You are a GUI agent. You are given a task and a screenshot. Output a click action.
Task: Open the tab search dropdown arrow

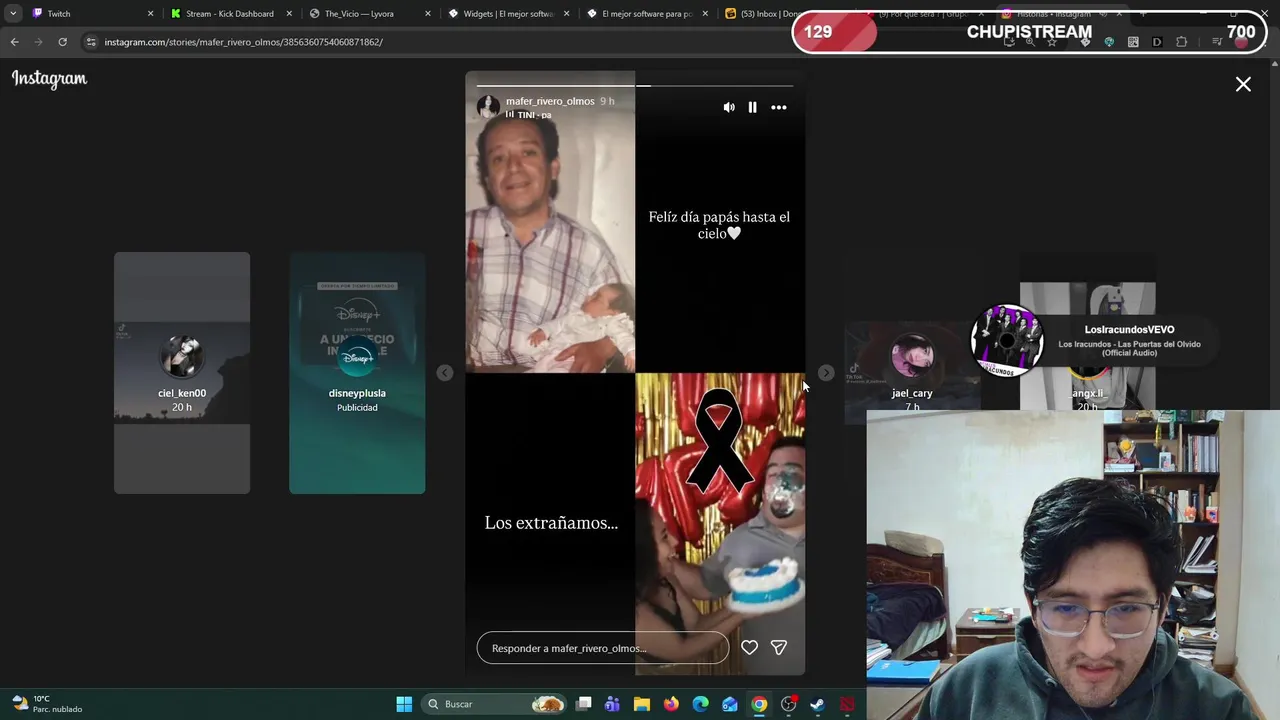(x=12, y=14)
